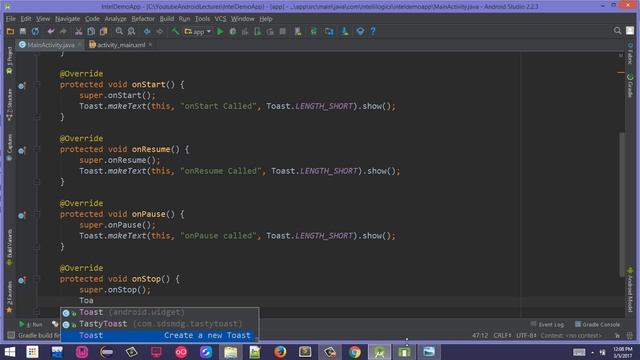Open Firefox from the Windows taskbar
This screenshot has height=360, width=640.
click(280, 352)
